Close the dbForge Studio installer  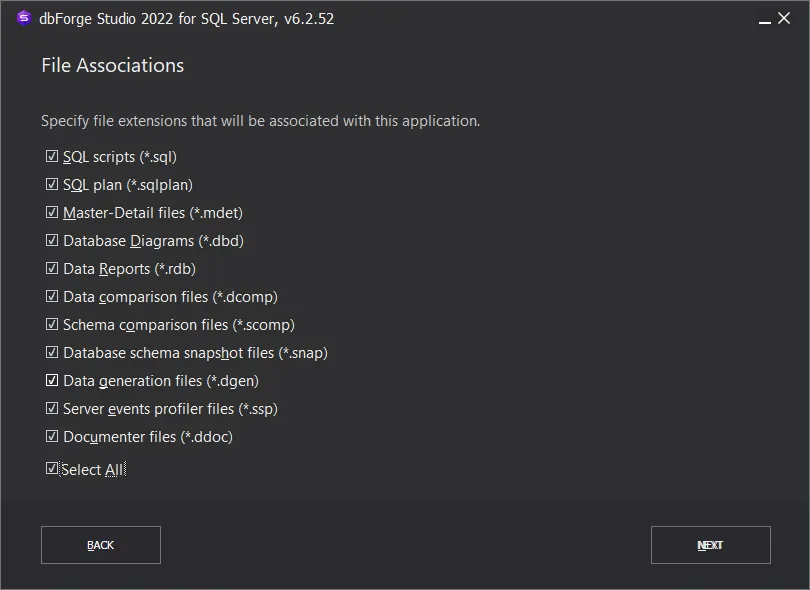click(x=785, y=18)
